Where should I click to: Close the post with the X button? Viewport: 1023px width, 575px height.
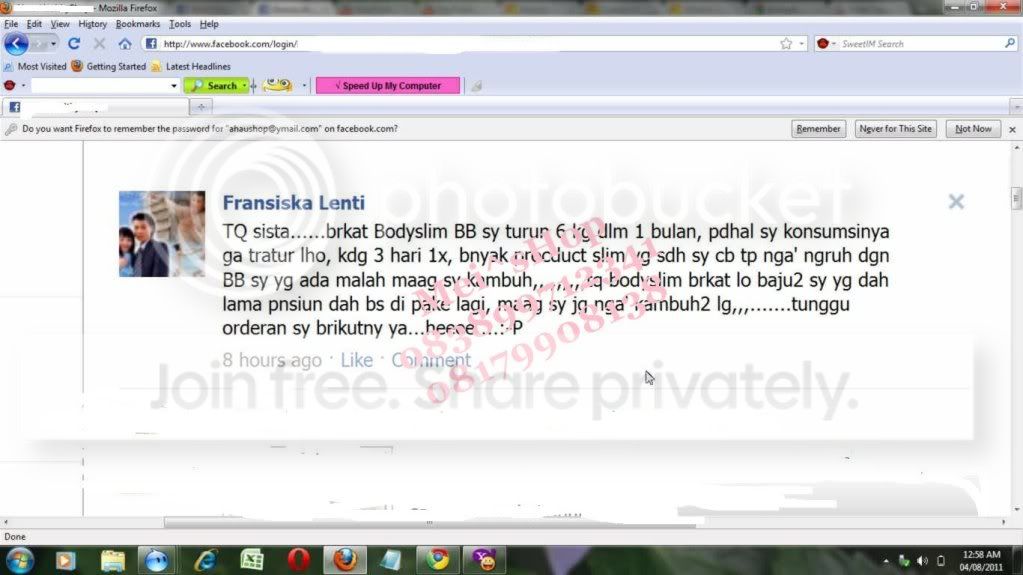point(956,202)
